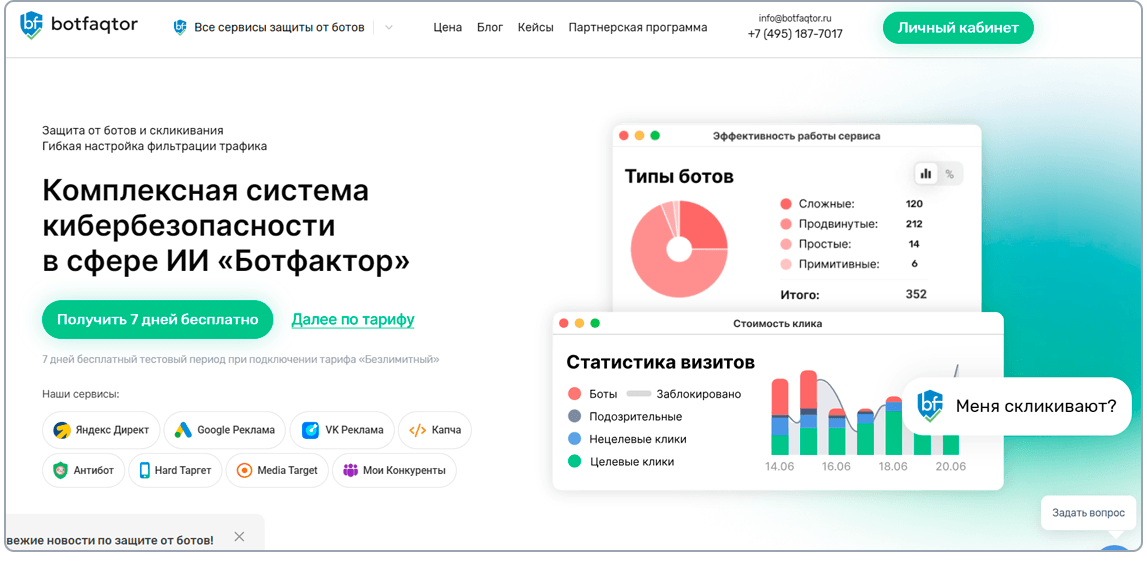Click the red Боты legend dot
This screenshot has height=569, width=1147.
click(x=574, y=394)
